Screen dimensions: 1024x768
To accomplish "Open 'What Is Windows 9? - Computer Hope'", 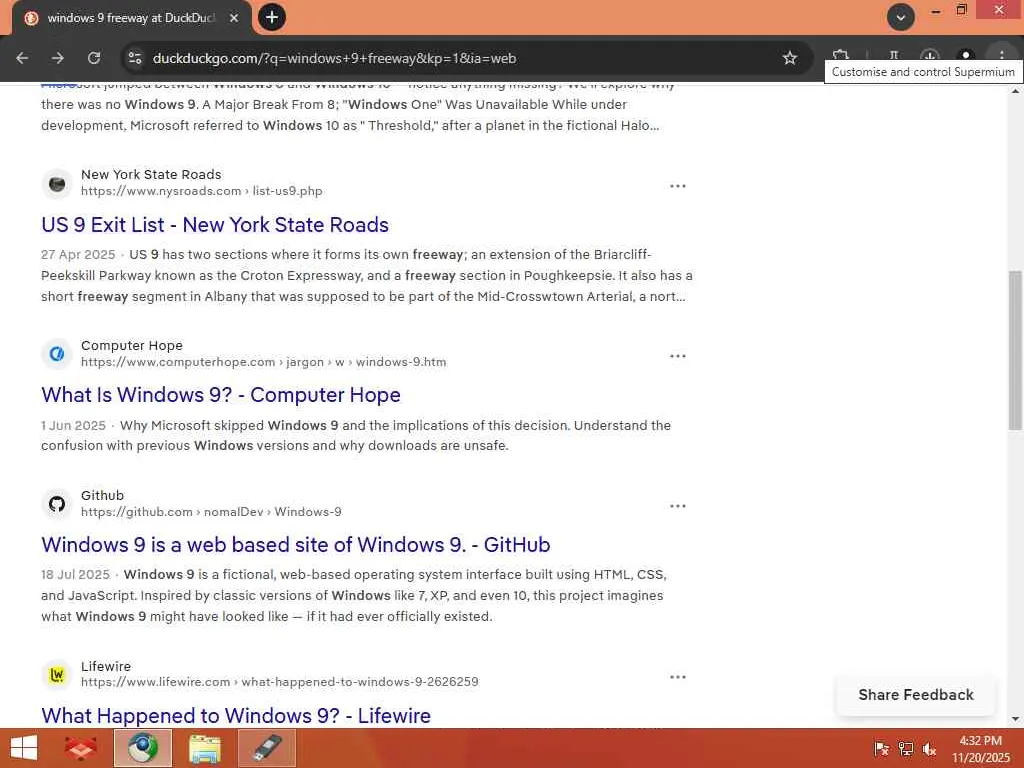I will [221, 395].
